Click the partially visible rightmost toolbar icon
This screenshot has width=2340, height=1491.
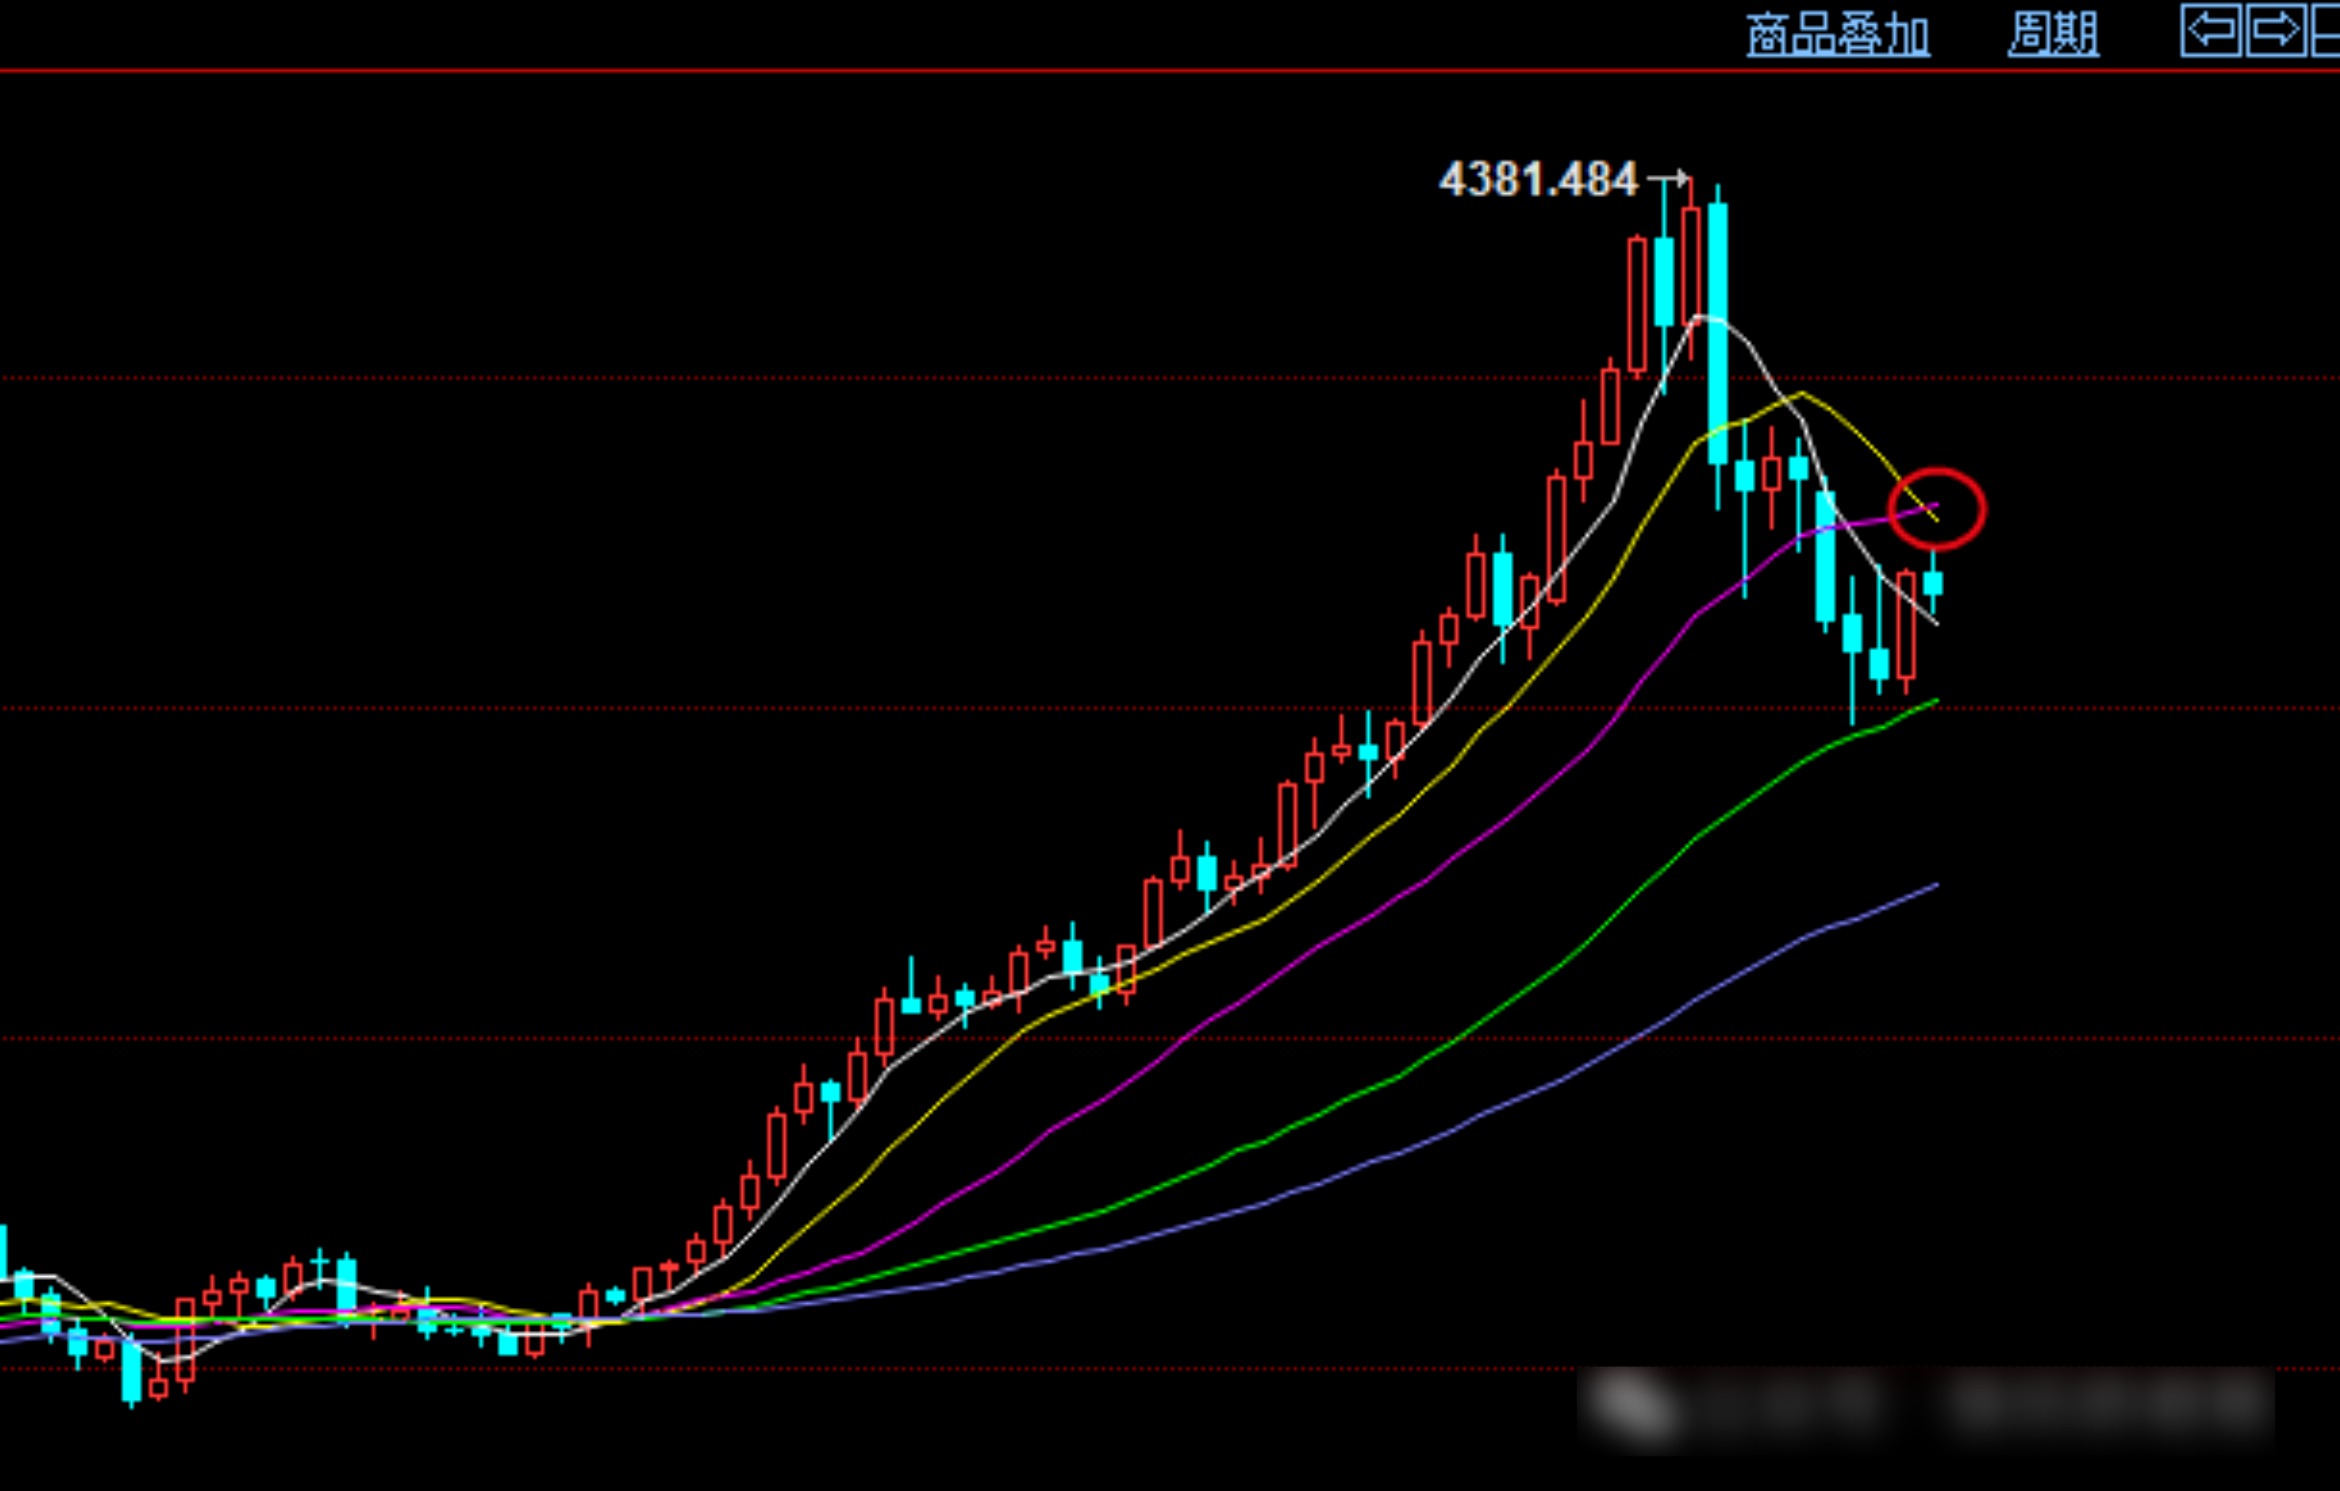coord(2327,31)
